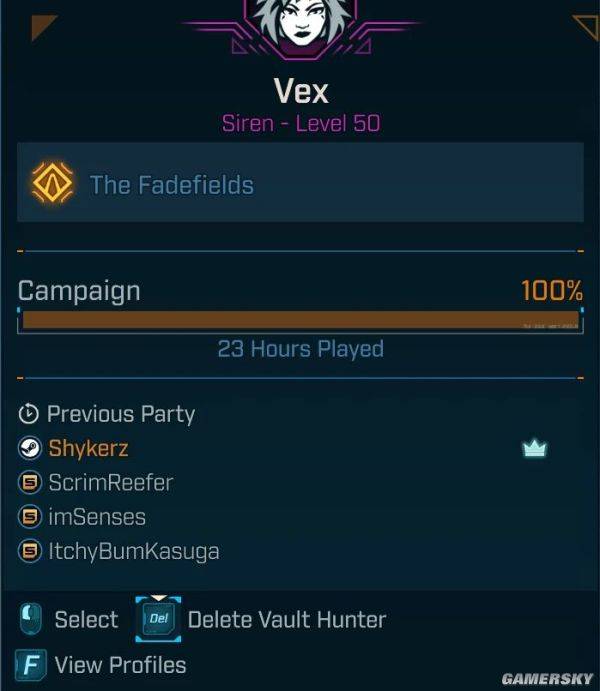Click the Vex Siren character portrait
Screen dimensions: 600x691
click(x=301, y=26)
